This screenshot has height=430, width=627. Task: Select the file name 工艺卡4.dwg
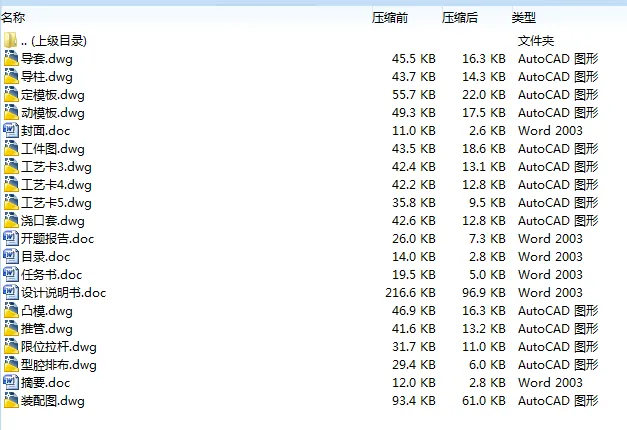[x=56, y=185]
